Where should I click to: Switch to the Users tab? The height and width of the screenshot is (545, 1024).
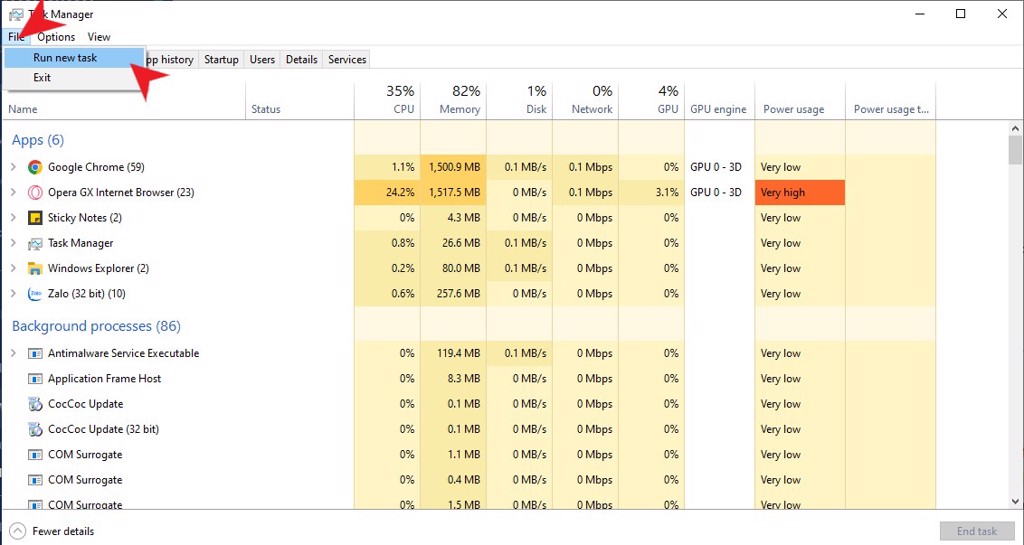pos(262,59)
